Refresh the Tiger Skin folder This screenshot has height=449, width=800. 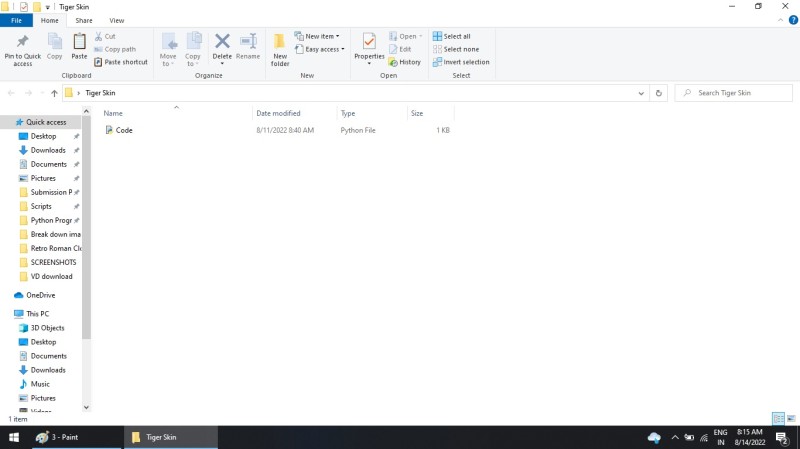(x=659, y=93)
